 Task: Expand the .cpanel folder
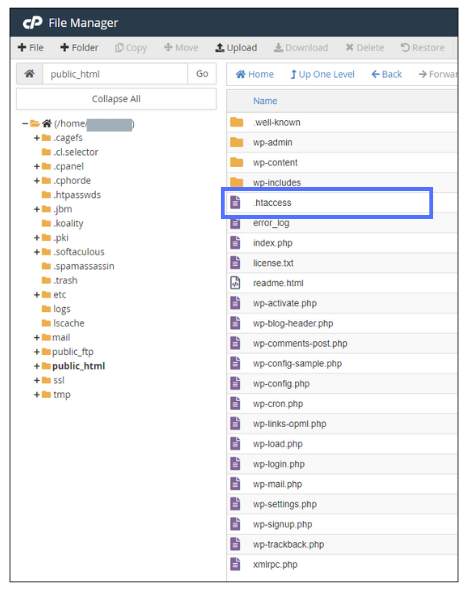(37, 166)
